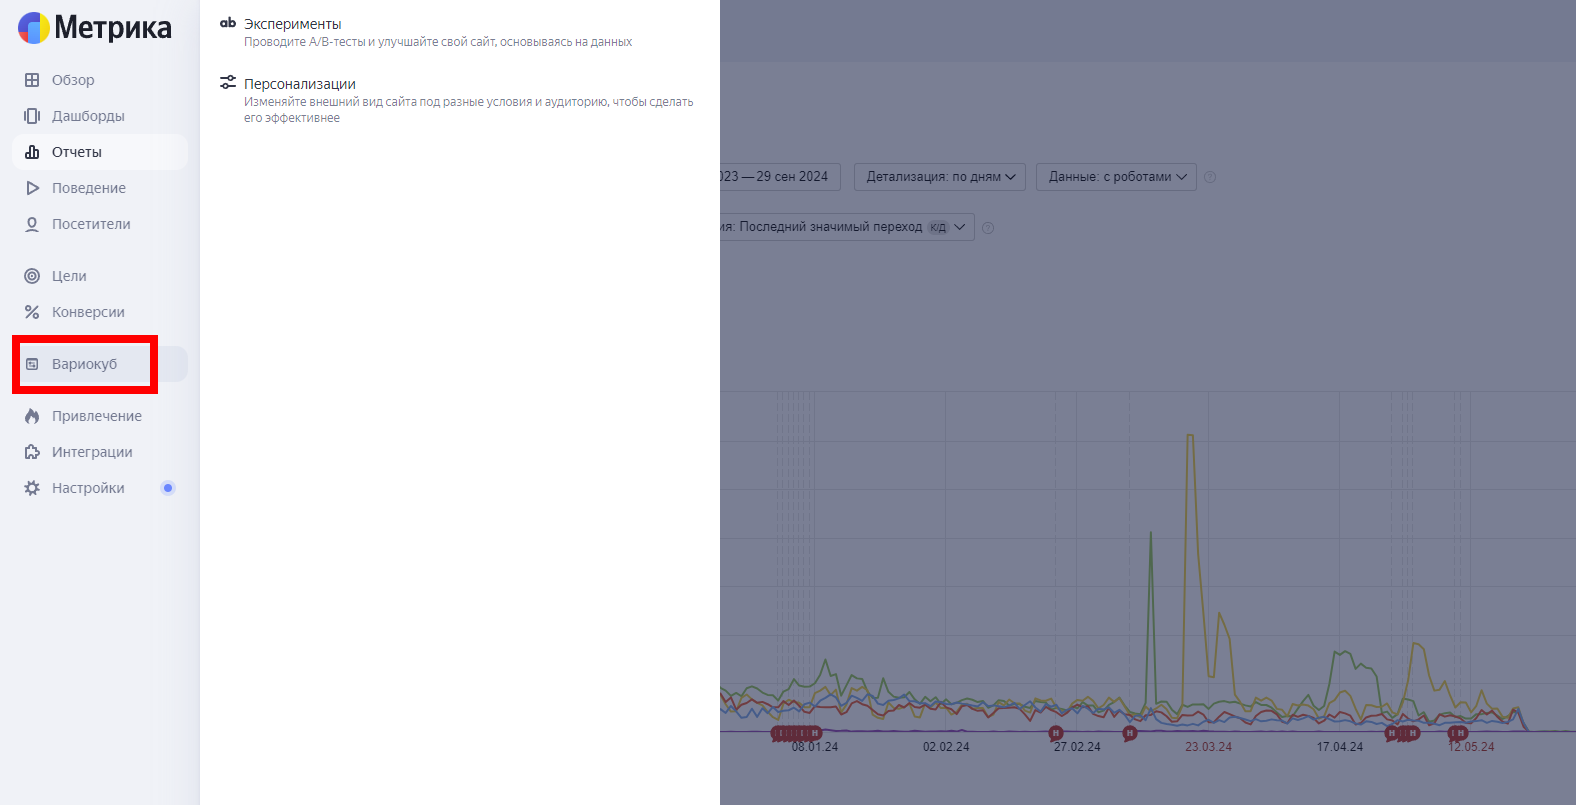
Task: Select Вариокуб in the sidebar
Action: (84, 364)
